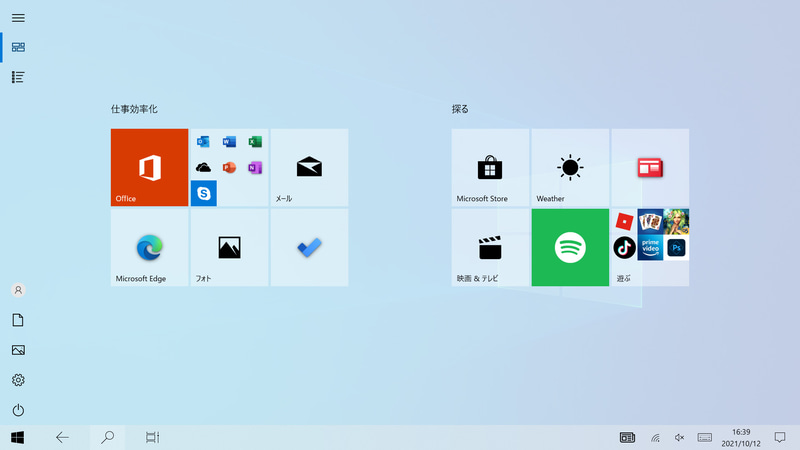This screenshot has height=450, width=800.
Task: Open Pictures from the sidebar
Action: click(x=18, y=350)
